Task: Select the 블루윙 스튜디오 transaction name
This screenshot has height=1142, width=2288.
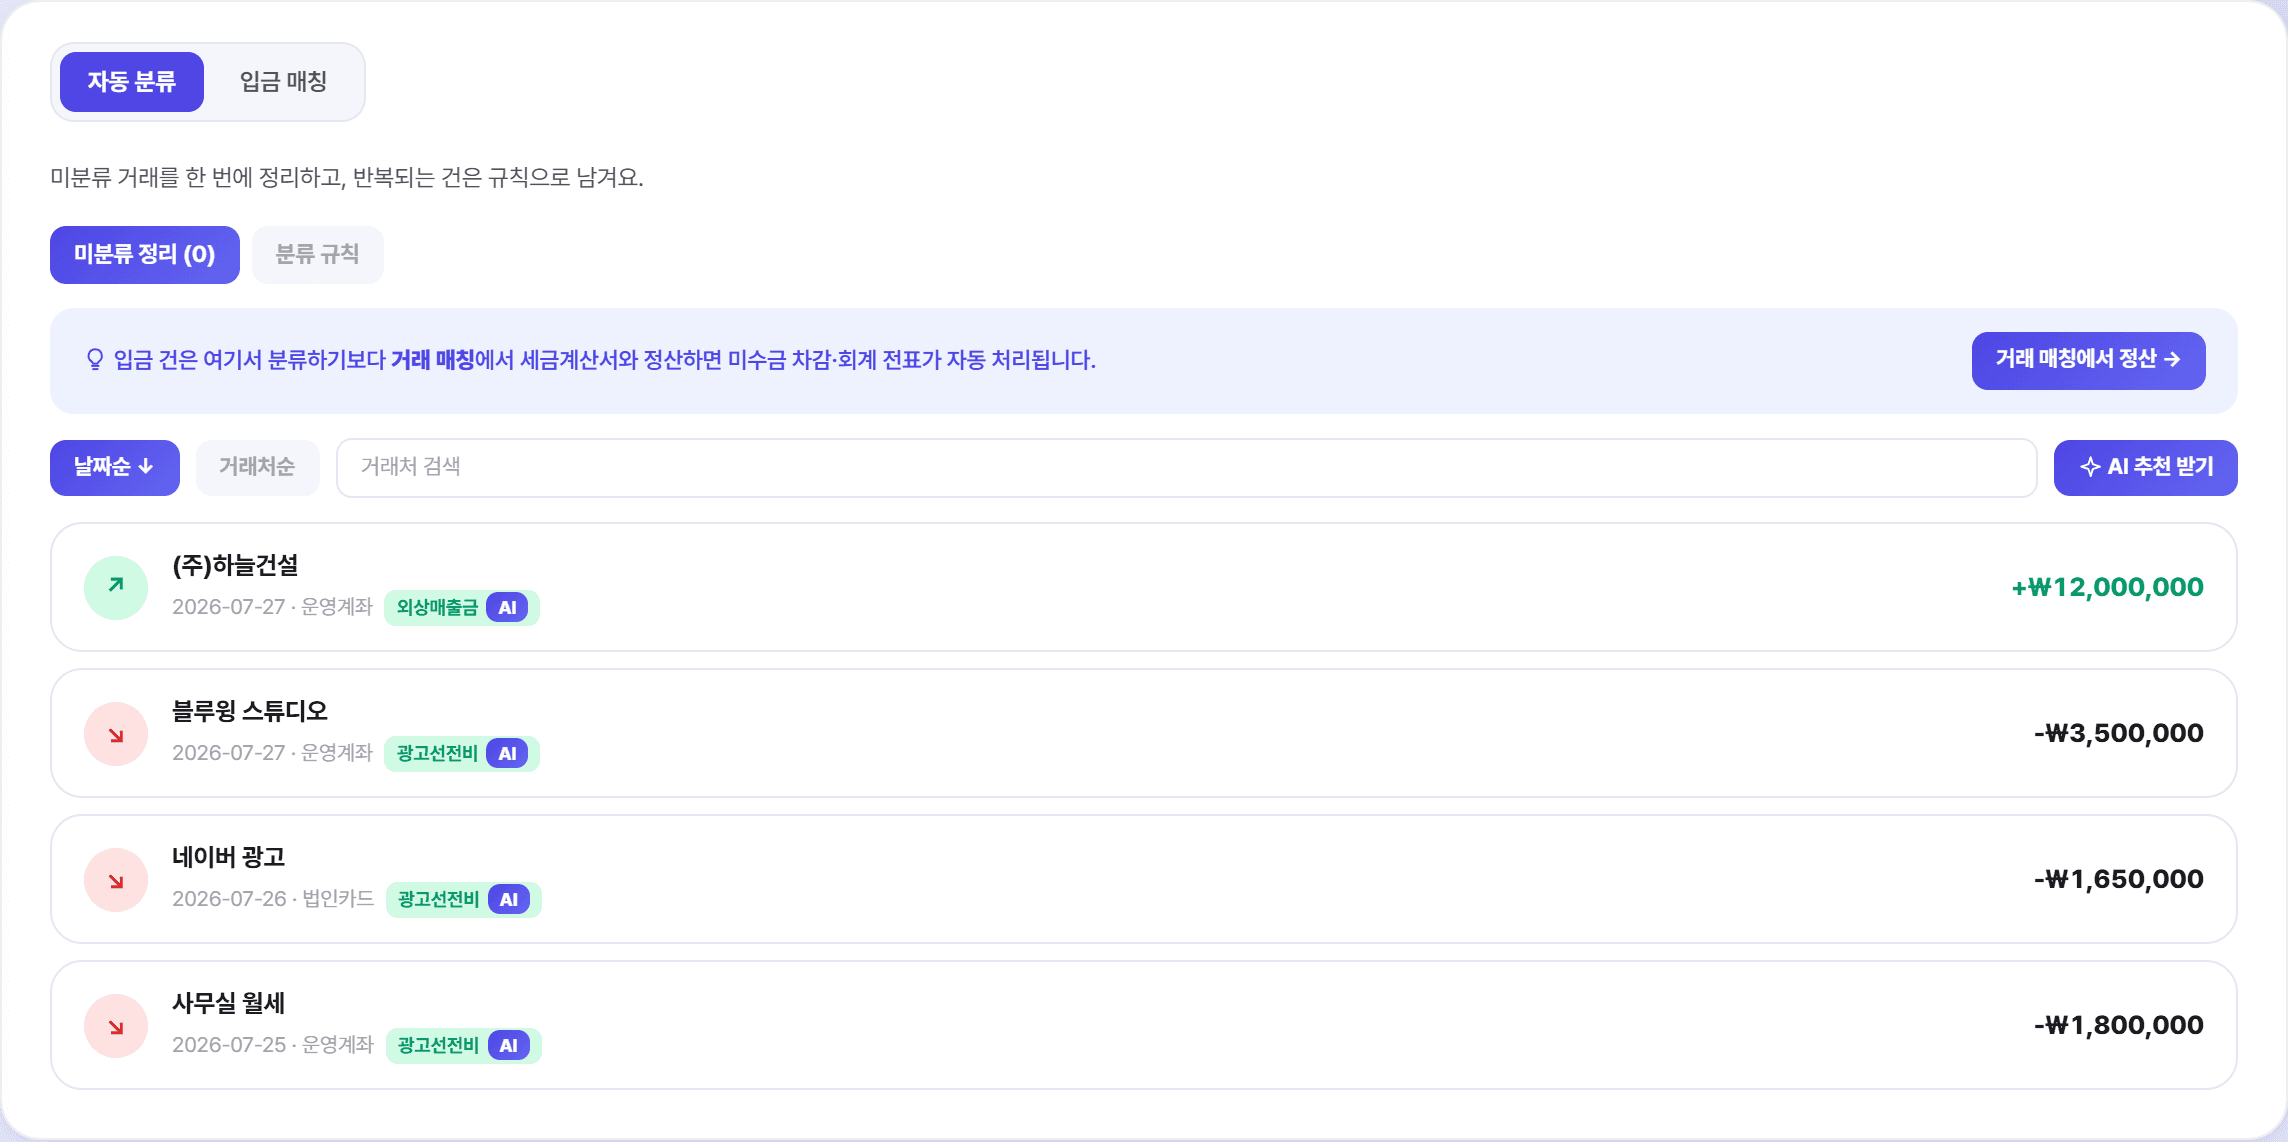Action: [x=250, y=711]
